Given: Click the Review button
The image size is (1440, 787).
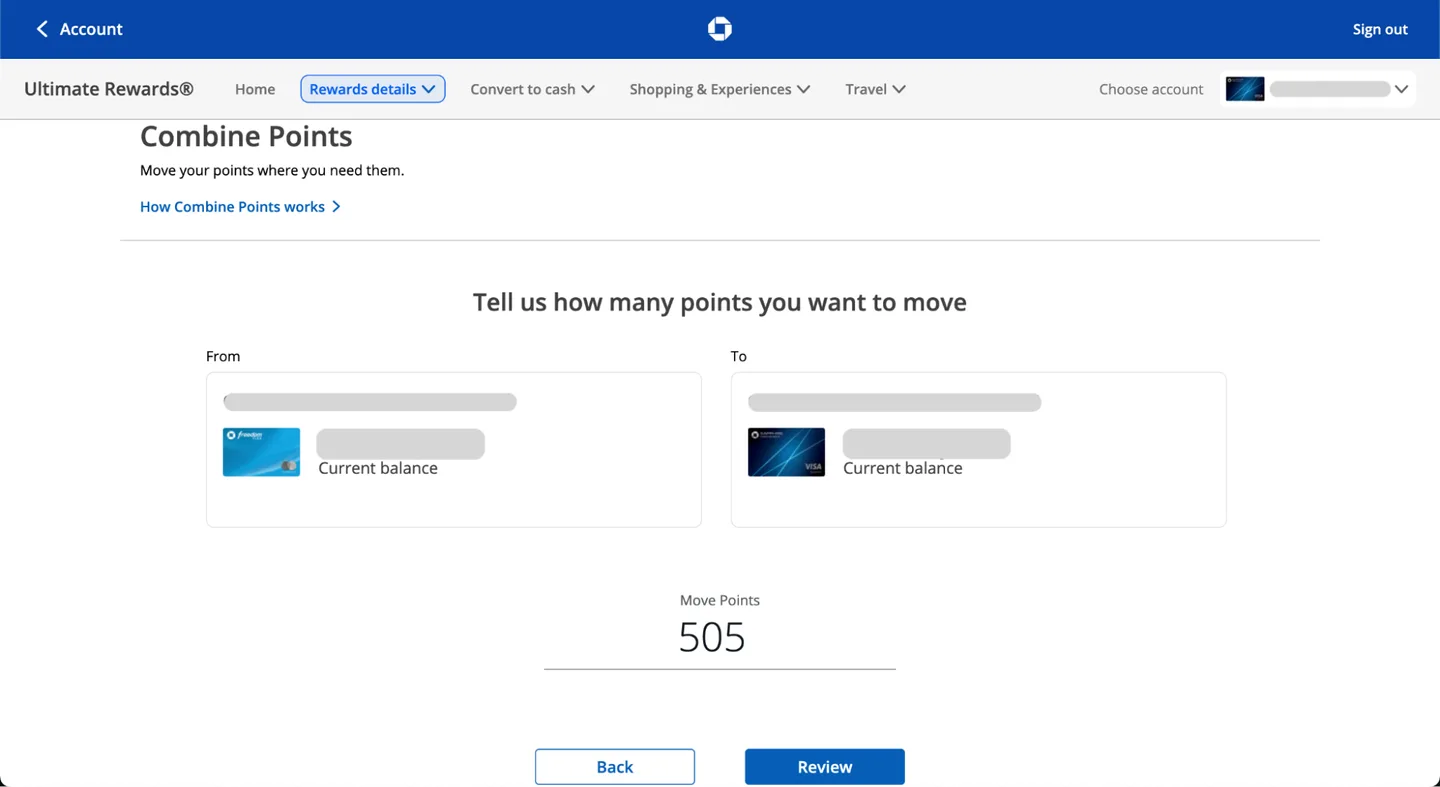Looking at the screenshot, I should pos(824,767).
